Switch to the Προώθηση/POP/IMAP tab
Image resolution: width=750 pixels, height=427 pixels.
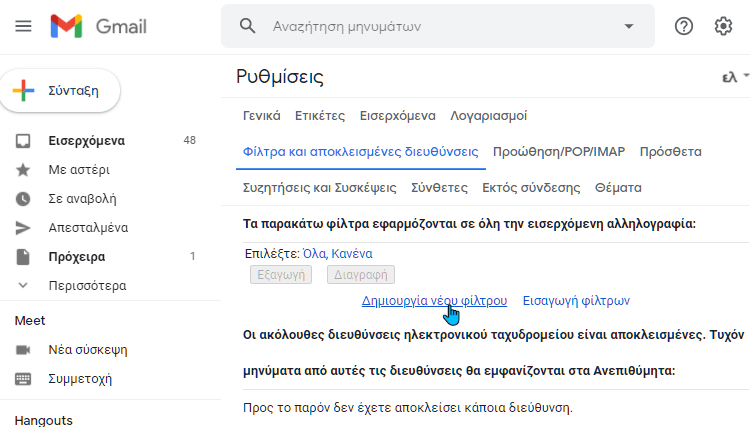click(559, 152)
